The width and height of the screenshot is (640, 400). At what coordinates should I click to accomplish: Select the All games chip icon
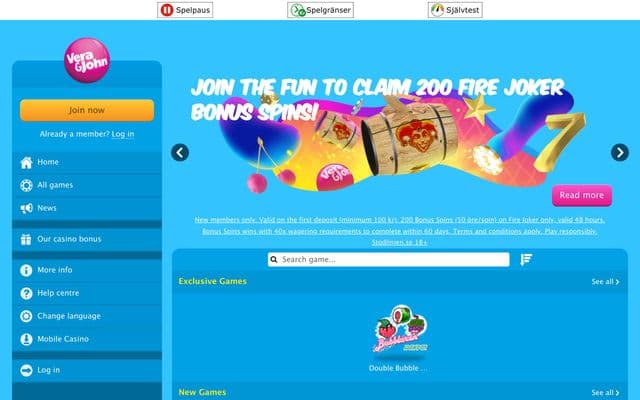coord(26,185)
